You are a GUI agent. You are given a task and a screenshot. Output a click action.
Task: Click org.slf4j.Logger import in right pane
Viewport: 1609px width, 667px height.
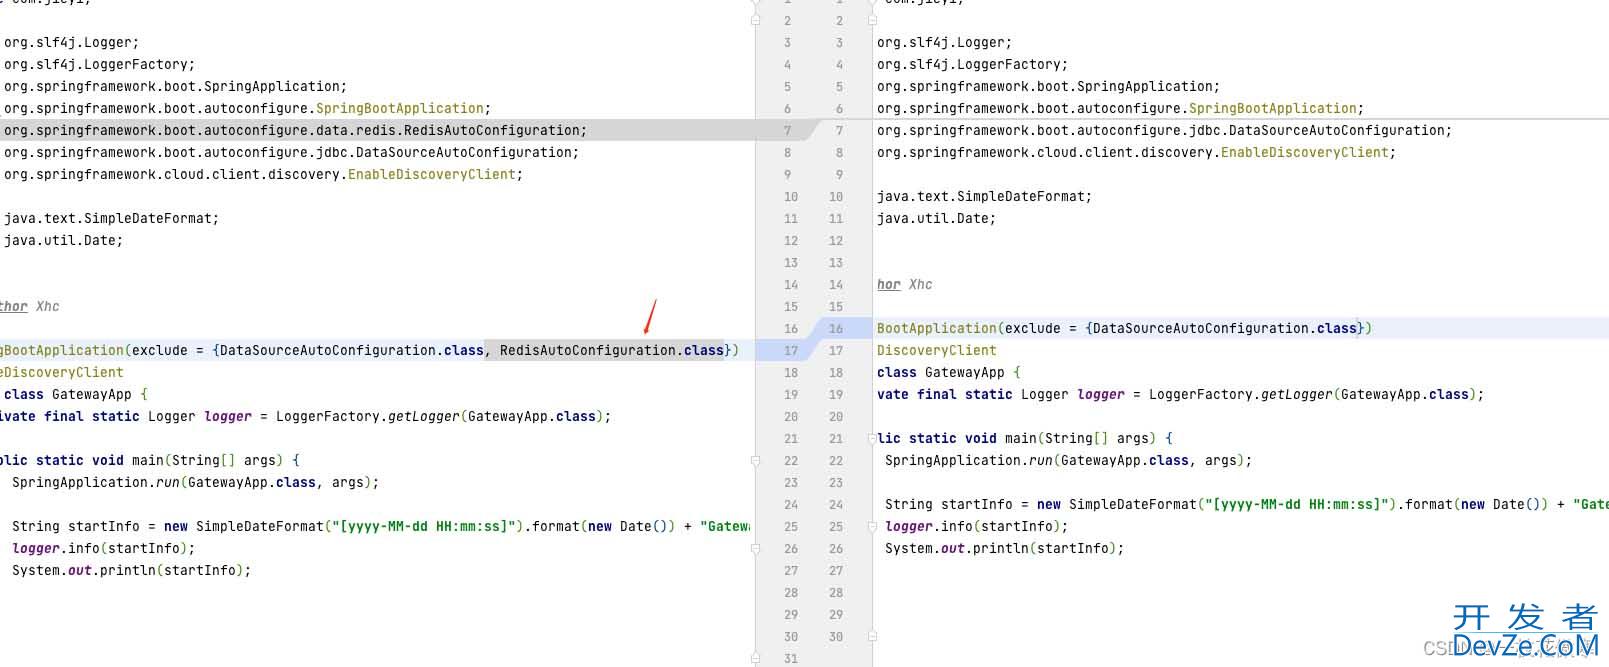pos(944,42)
